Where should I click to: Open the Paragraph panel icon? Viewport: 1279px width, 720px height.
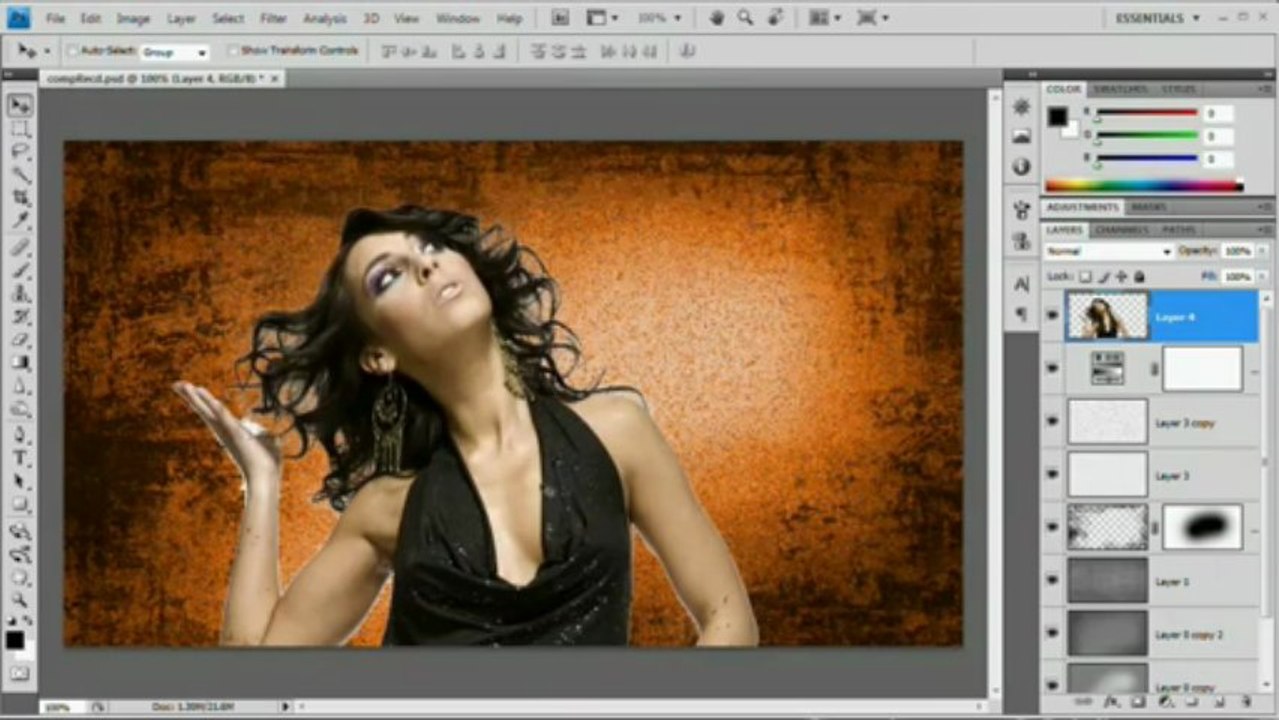coord(1021,314)
